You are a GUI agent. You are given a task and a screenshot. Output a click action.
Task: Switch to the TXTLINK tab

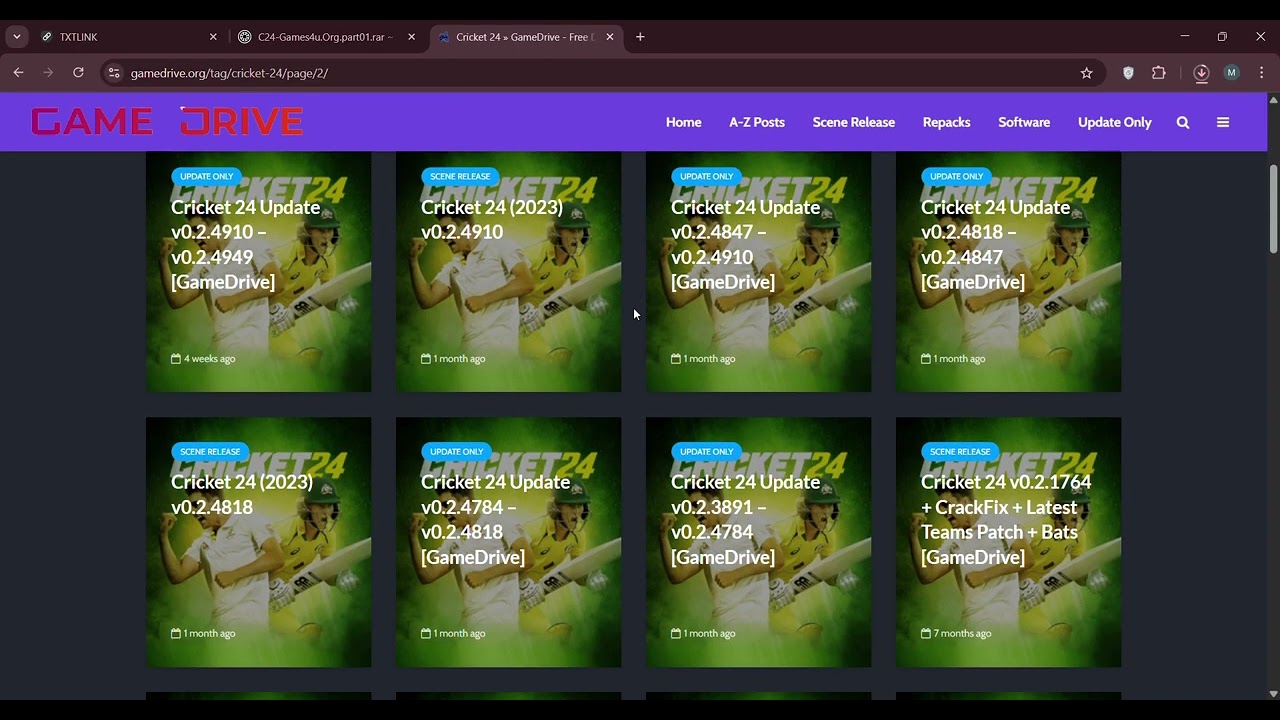pyautogui.click(x=128, y=37)
